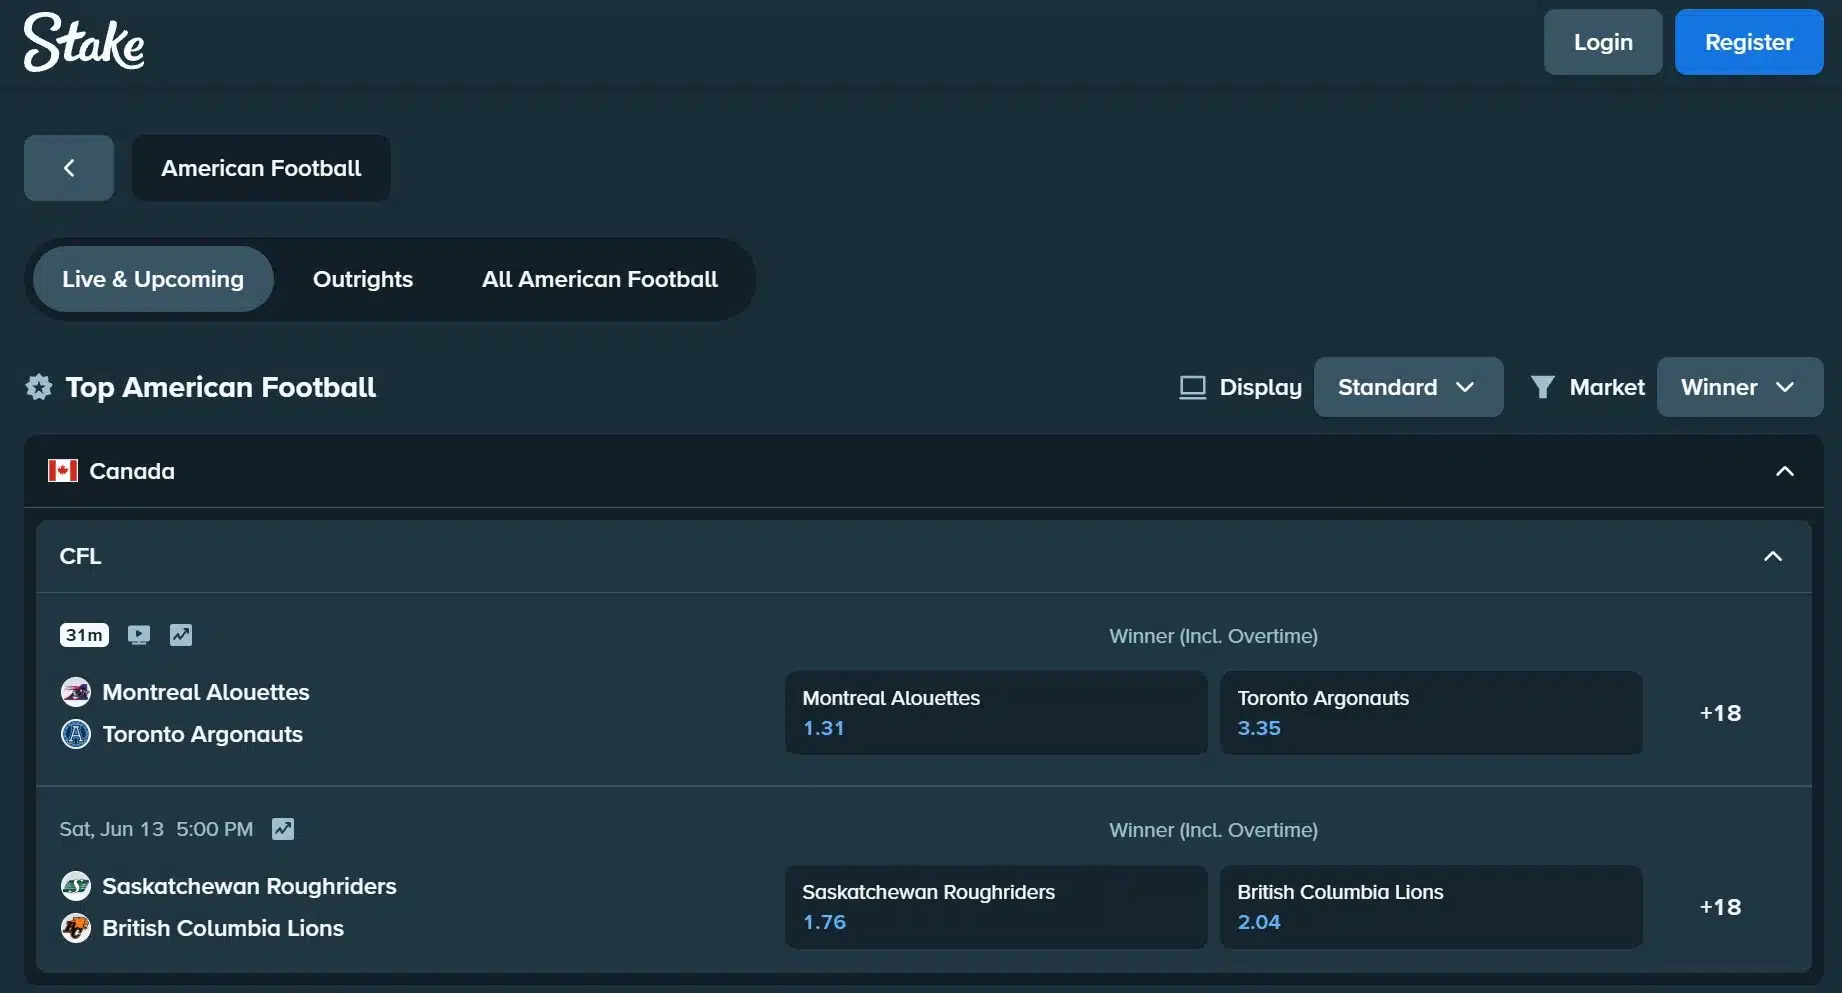Open stats chart icon next to 31m badge
The height and width of the screenshot is (993, 1842).
point(181,635)
